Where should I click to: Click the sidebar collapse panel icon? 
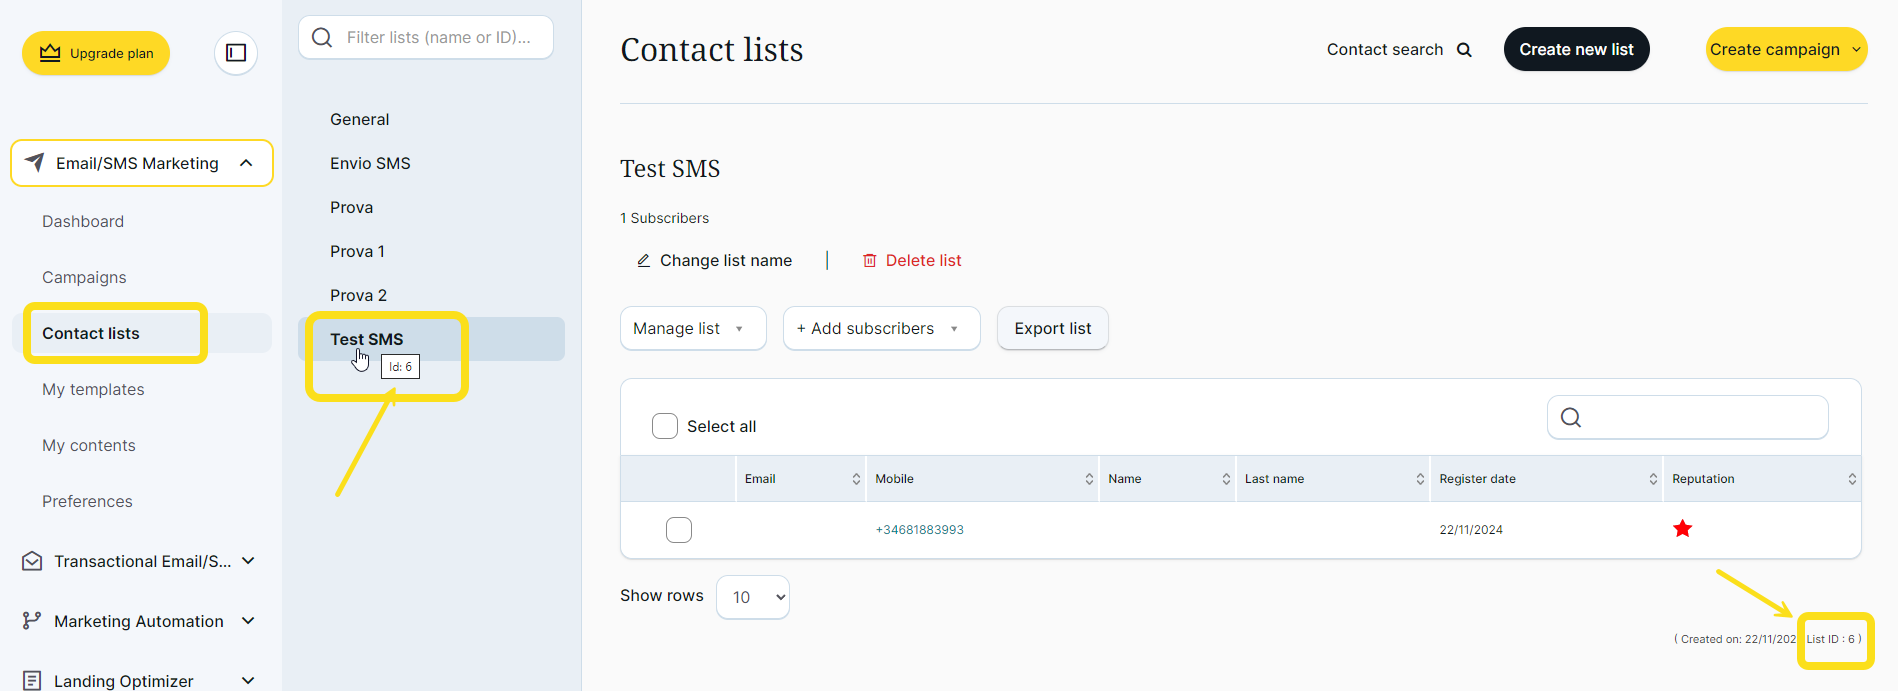coord(236,53)
